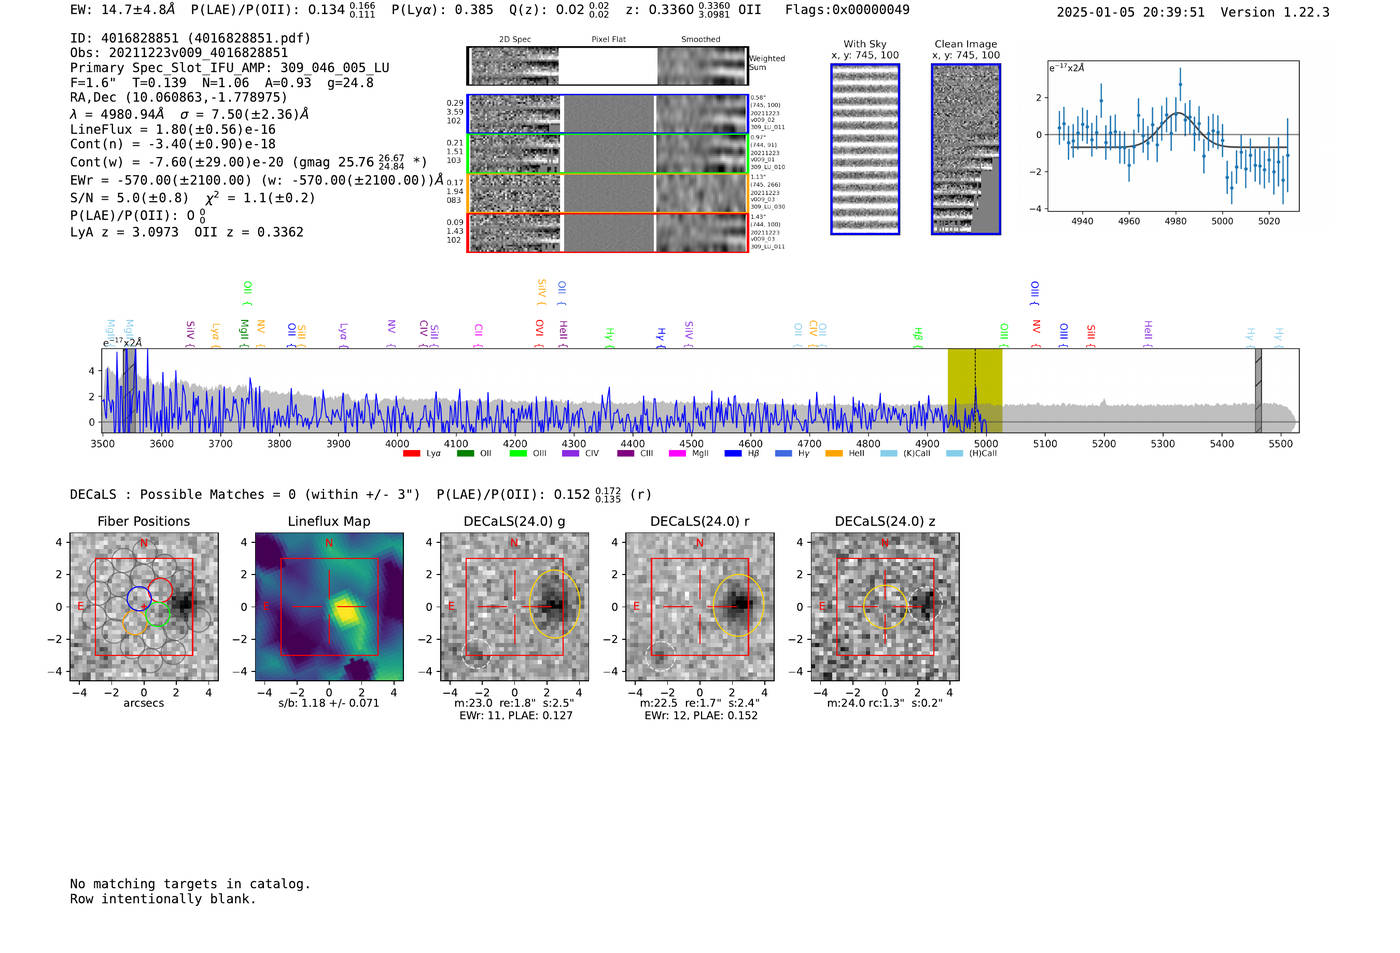1400x953 pixels.
Task: Click the lime OIII legend swatch
Action: 518,454
